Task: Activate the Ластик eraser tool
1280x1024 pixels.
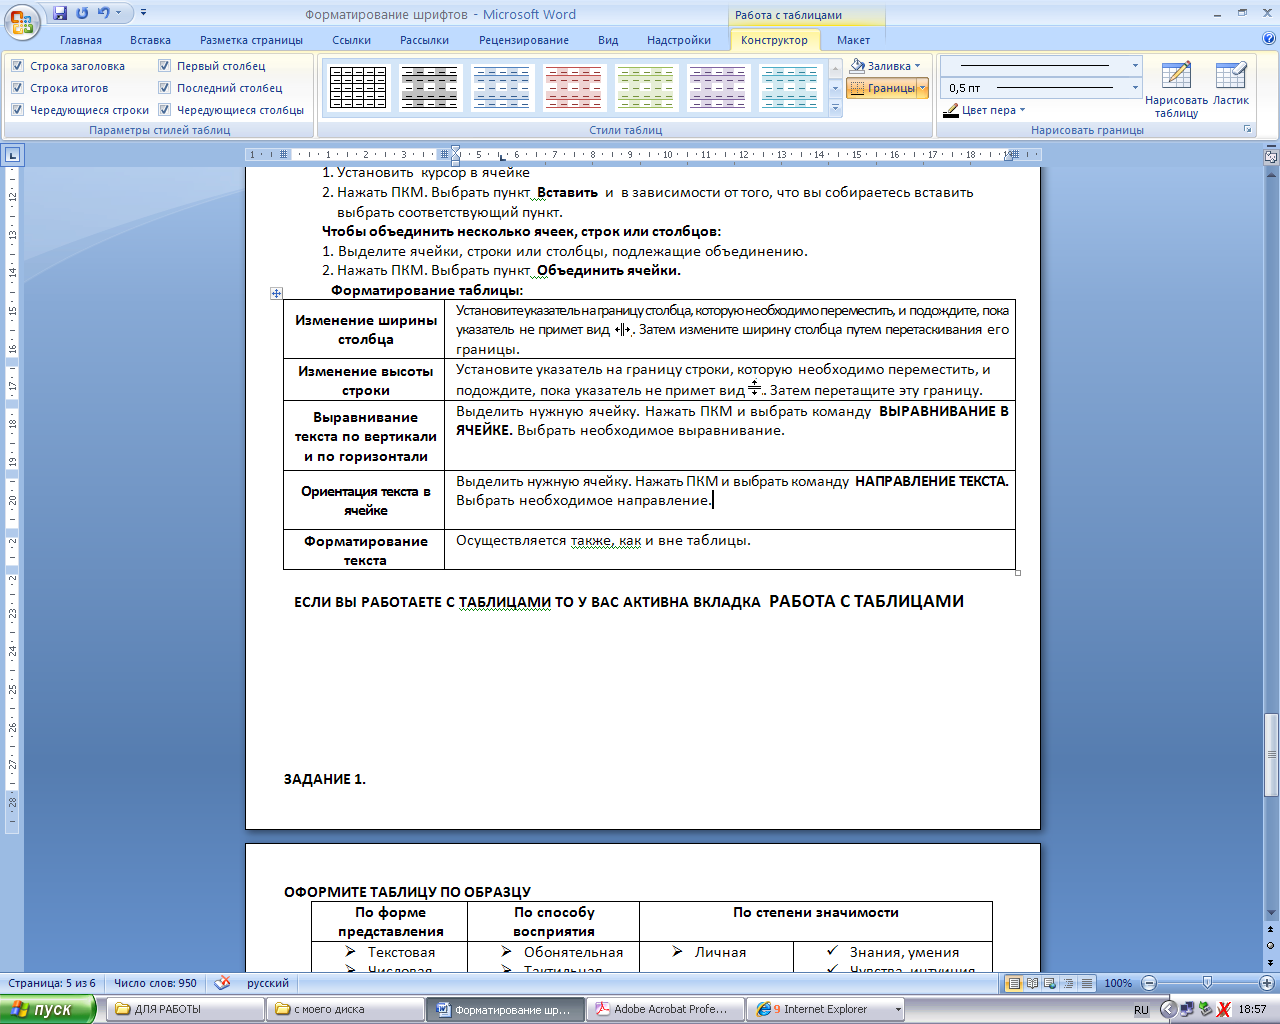Action: point(1231,84)
